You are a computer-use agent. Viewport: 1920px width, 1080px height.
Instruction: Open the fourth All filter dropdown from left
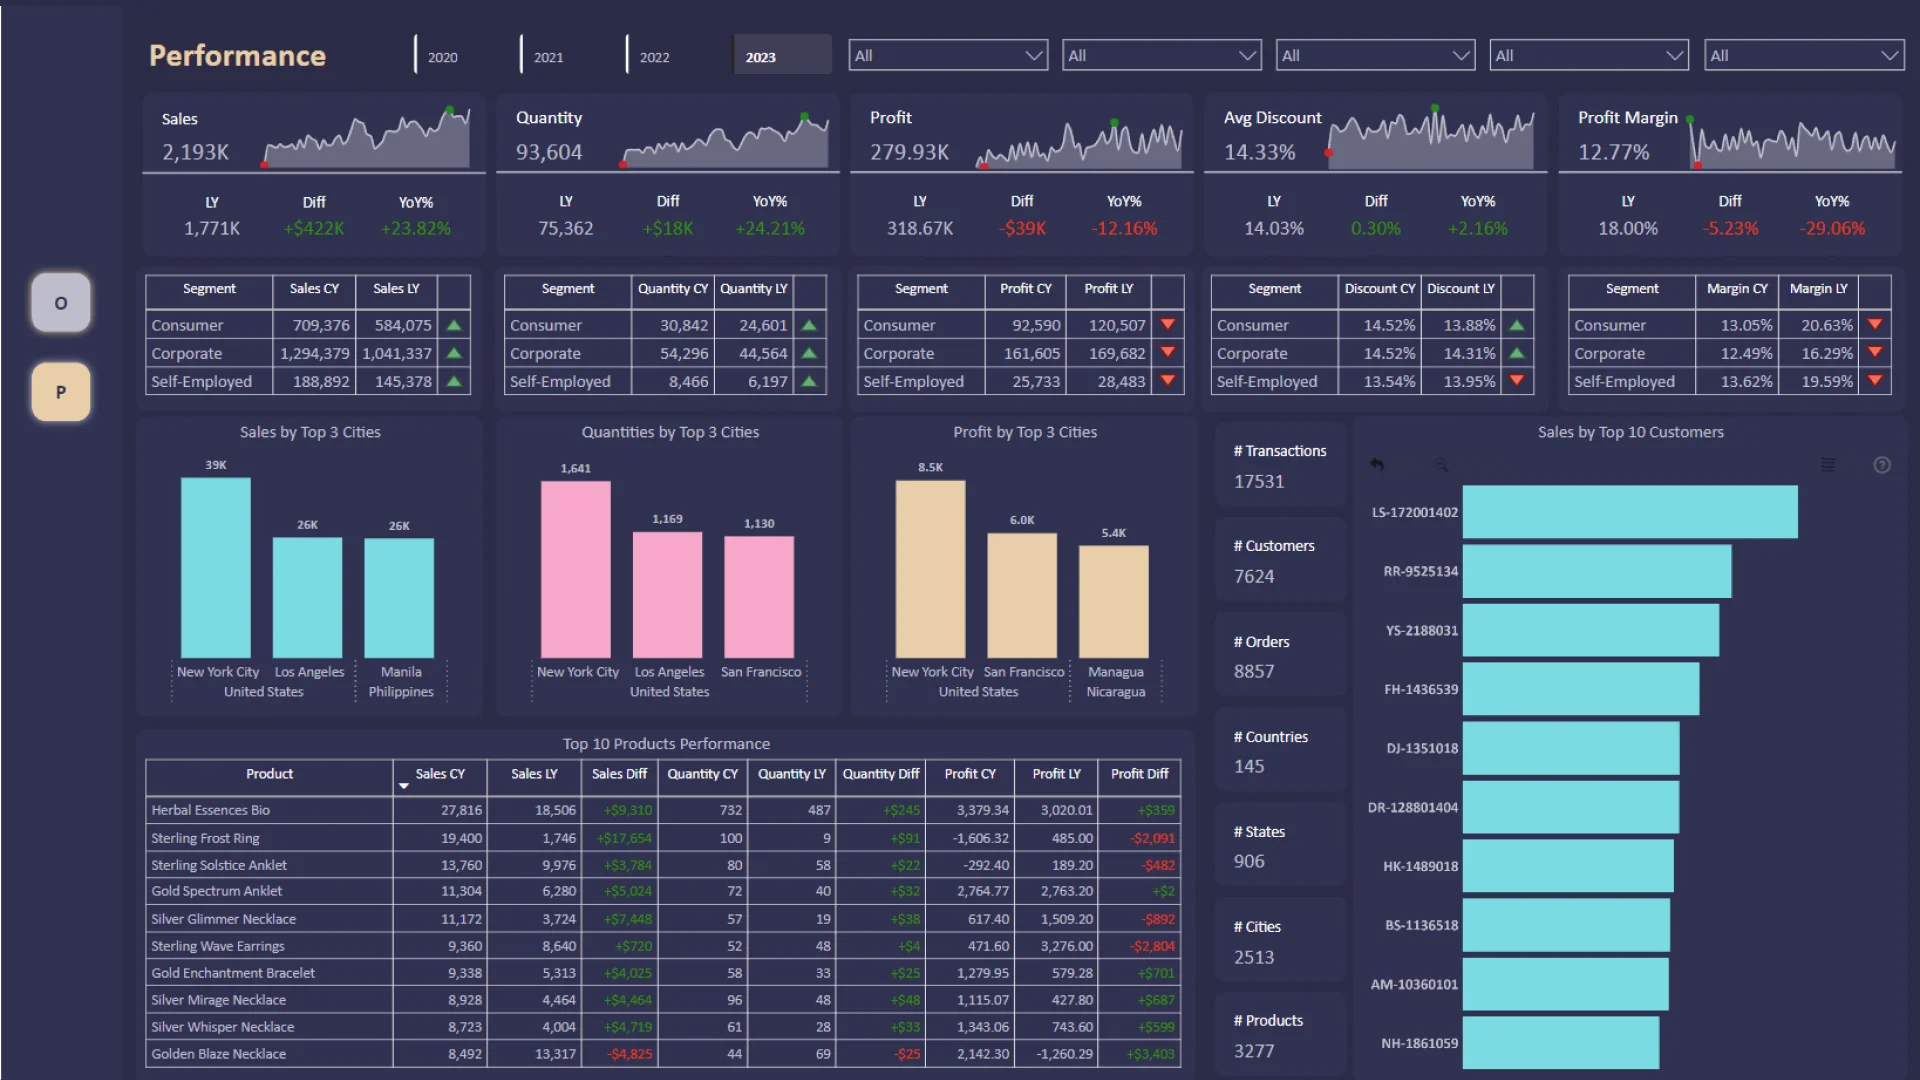click(x=1589, y=55)
